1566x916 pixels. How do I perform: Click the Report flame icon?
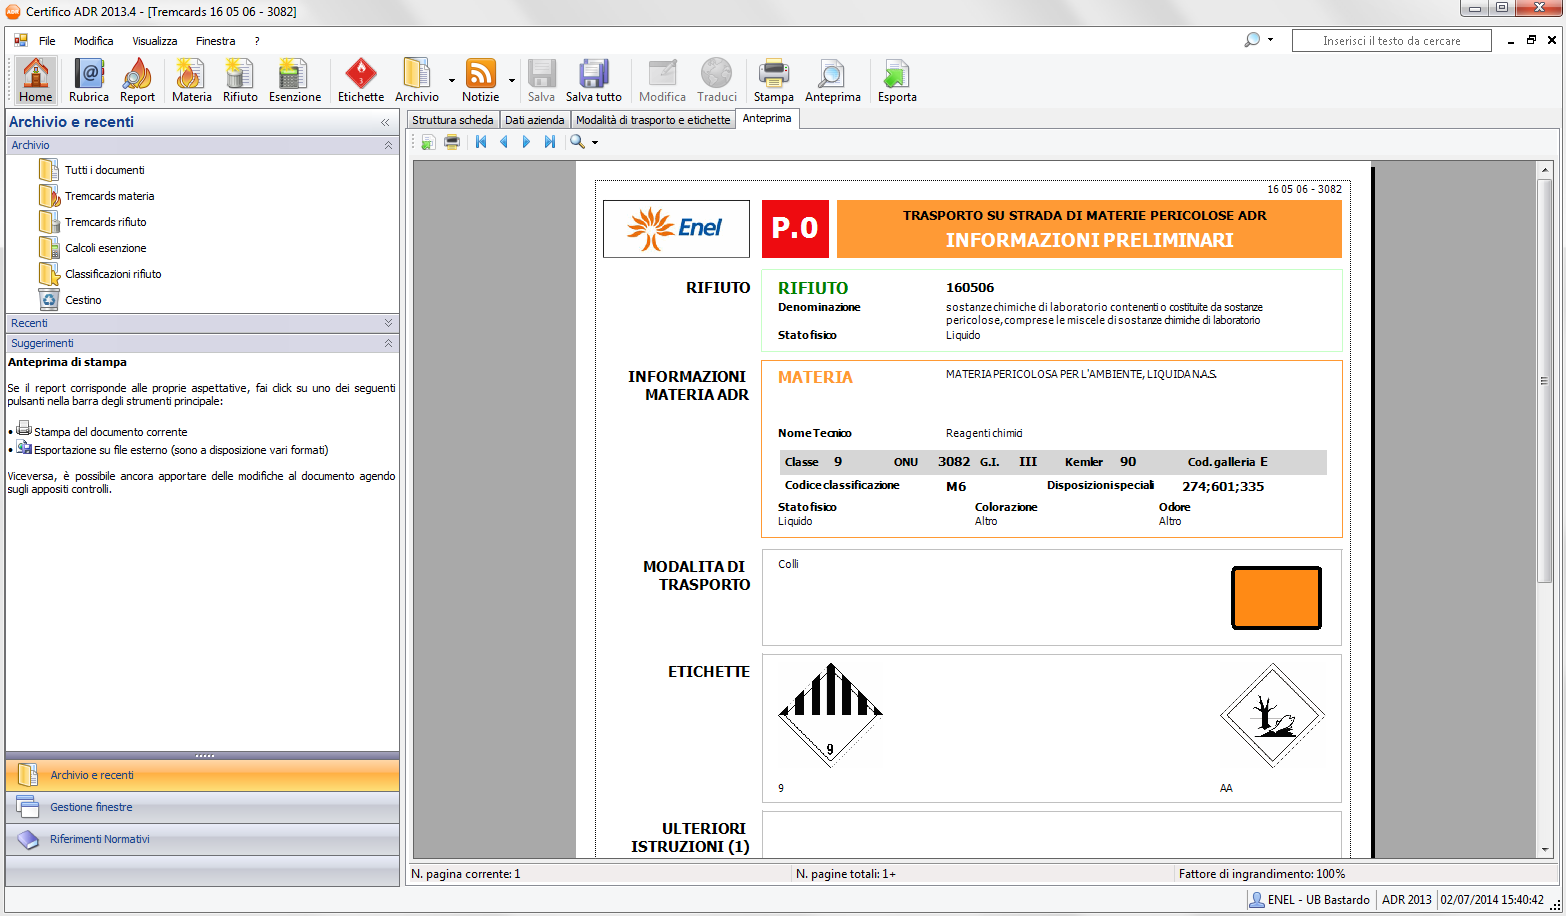[137, 80]
